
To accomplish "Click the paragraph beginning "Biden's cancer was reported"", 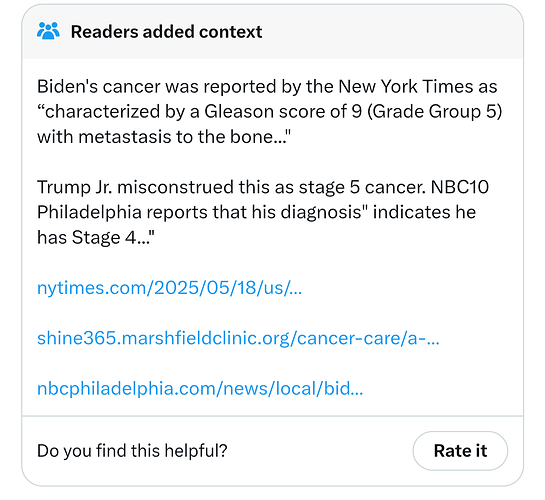I will (x=270, y=112).
